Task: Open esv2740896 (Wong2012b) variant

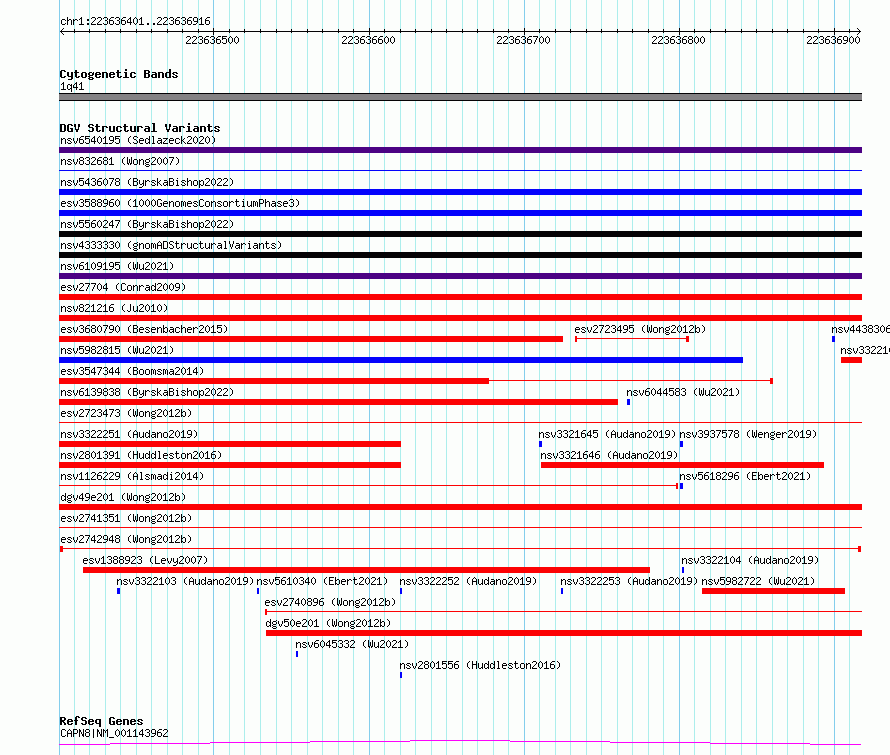Action: [x=330, y=602]
